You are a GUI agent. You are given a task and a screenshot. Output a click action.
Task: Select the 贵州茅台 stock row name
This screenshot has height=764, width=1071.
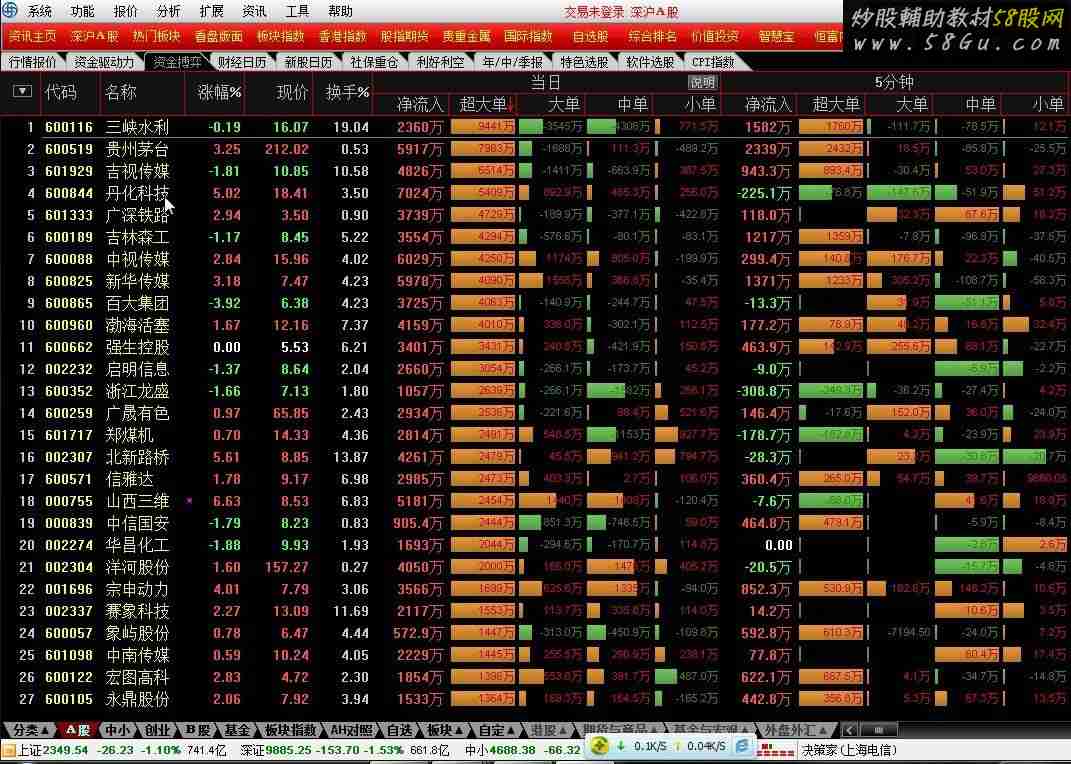tap(137, 149)
